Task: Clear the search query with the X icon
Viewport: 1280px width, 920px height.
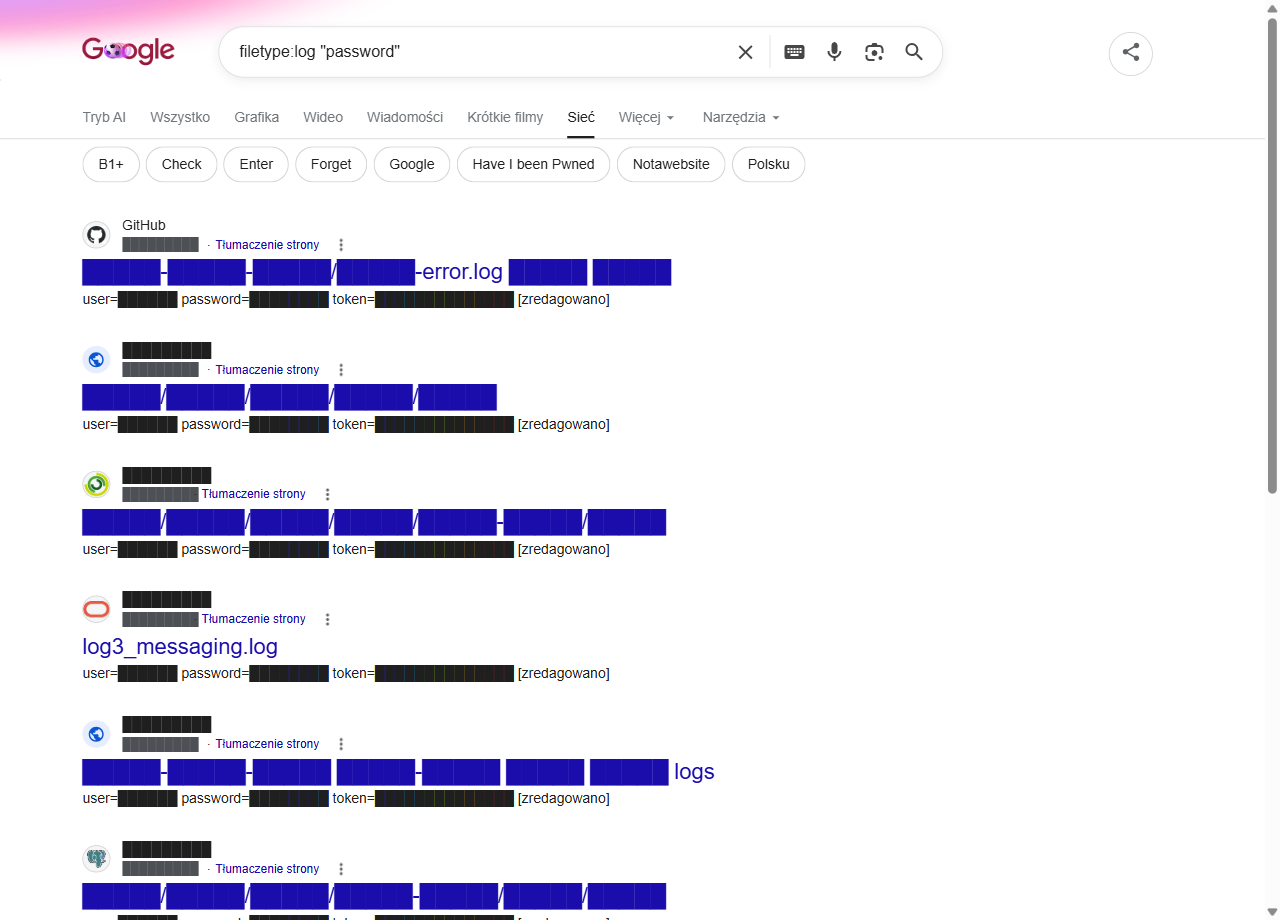Action: [x=745, y=52]
